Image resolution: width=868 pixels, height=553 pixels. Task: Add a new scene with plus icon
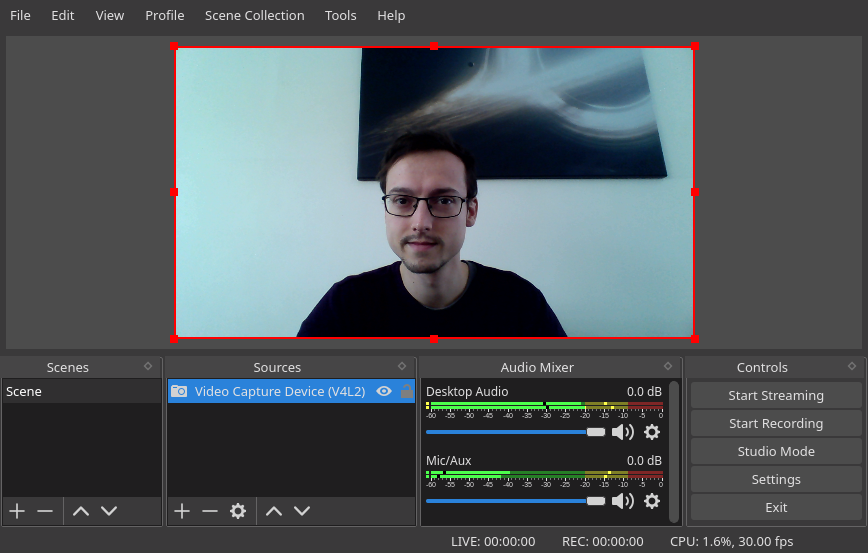tap(17, 511)
